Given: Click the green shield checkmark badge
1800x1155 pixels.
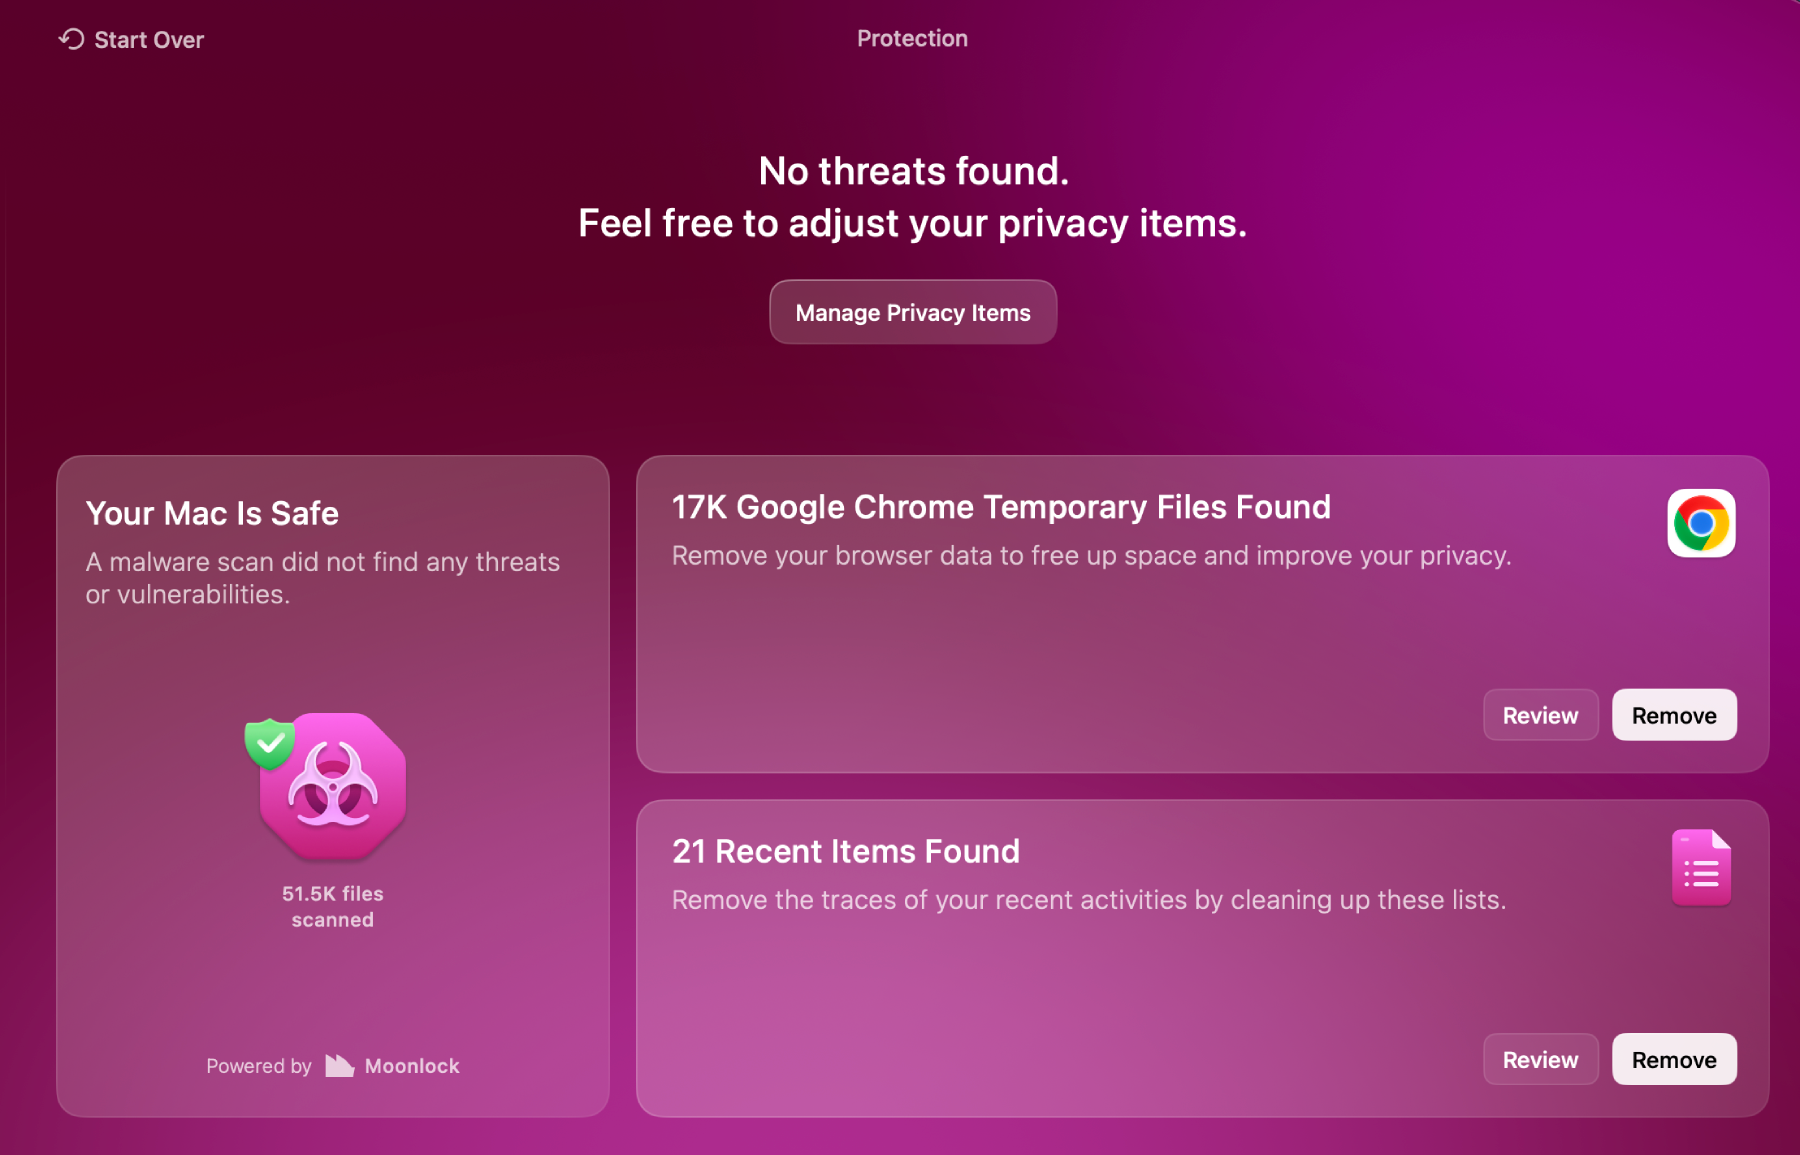Looking at the screenshot, I should click(269, 743).
